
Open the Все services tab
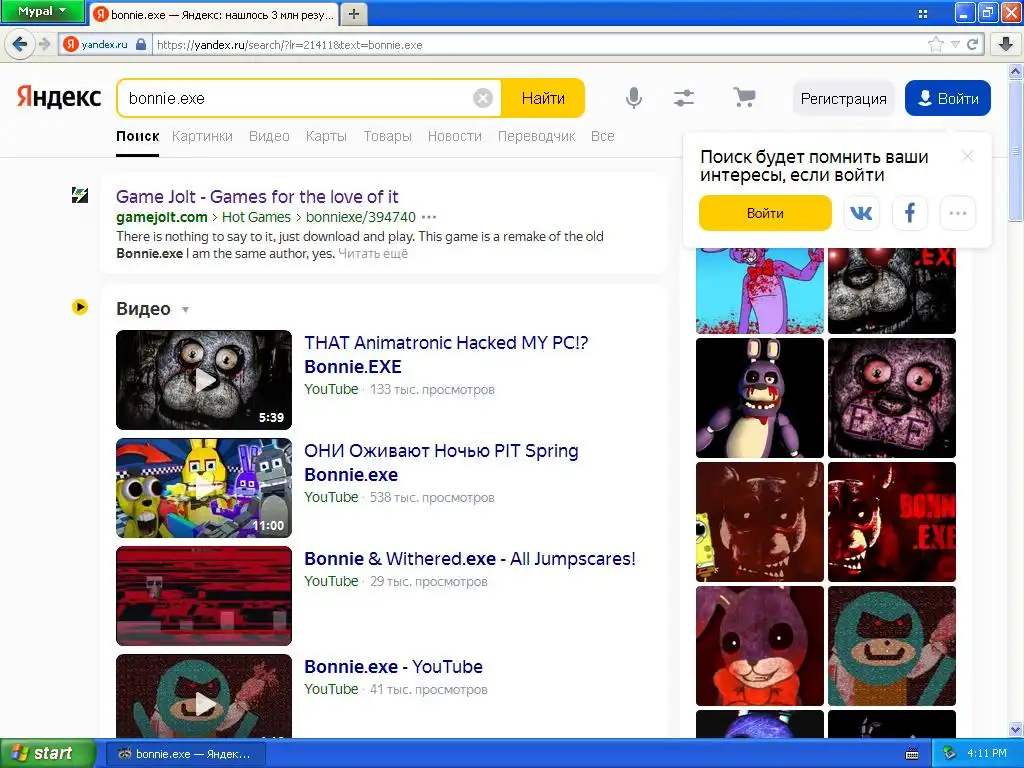(x=602, y=136)
